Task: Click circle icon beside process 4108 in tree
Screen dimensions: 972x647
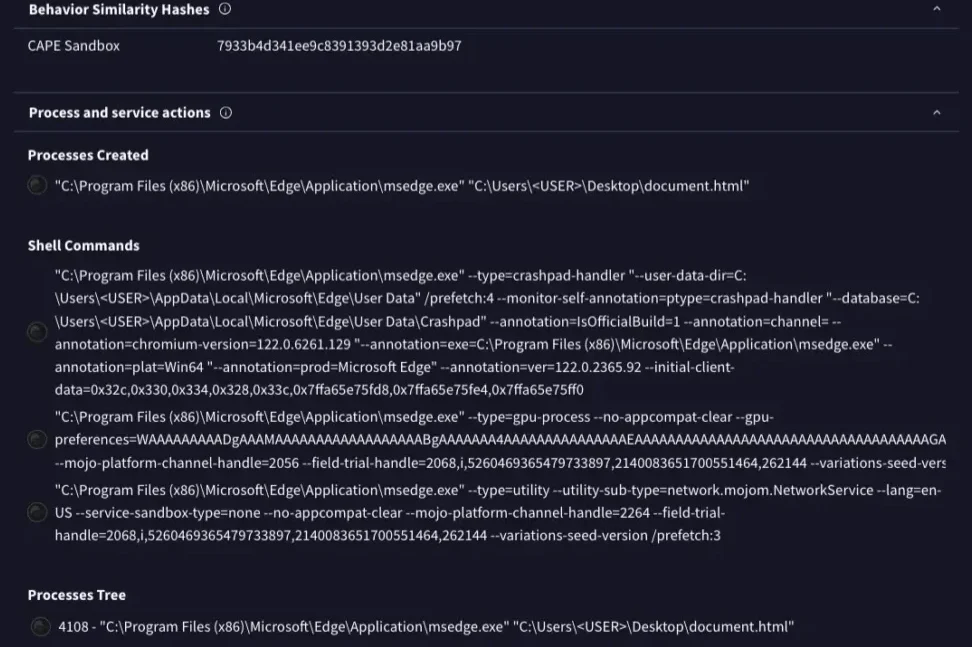Action: (x=40, y=627)
